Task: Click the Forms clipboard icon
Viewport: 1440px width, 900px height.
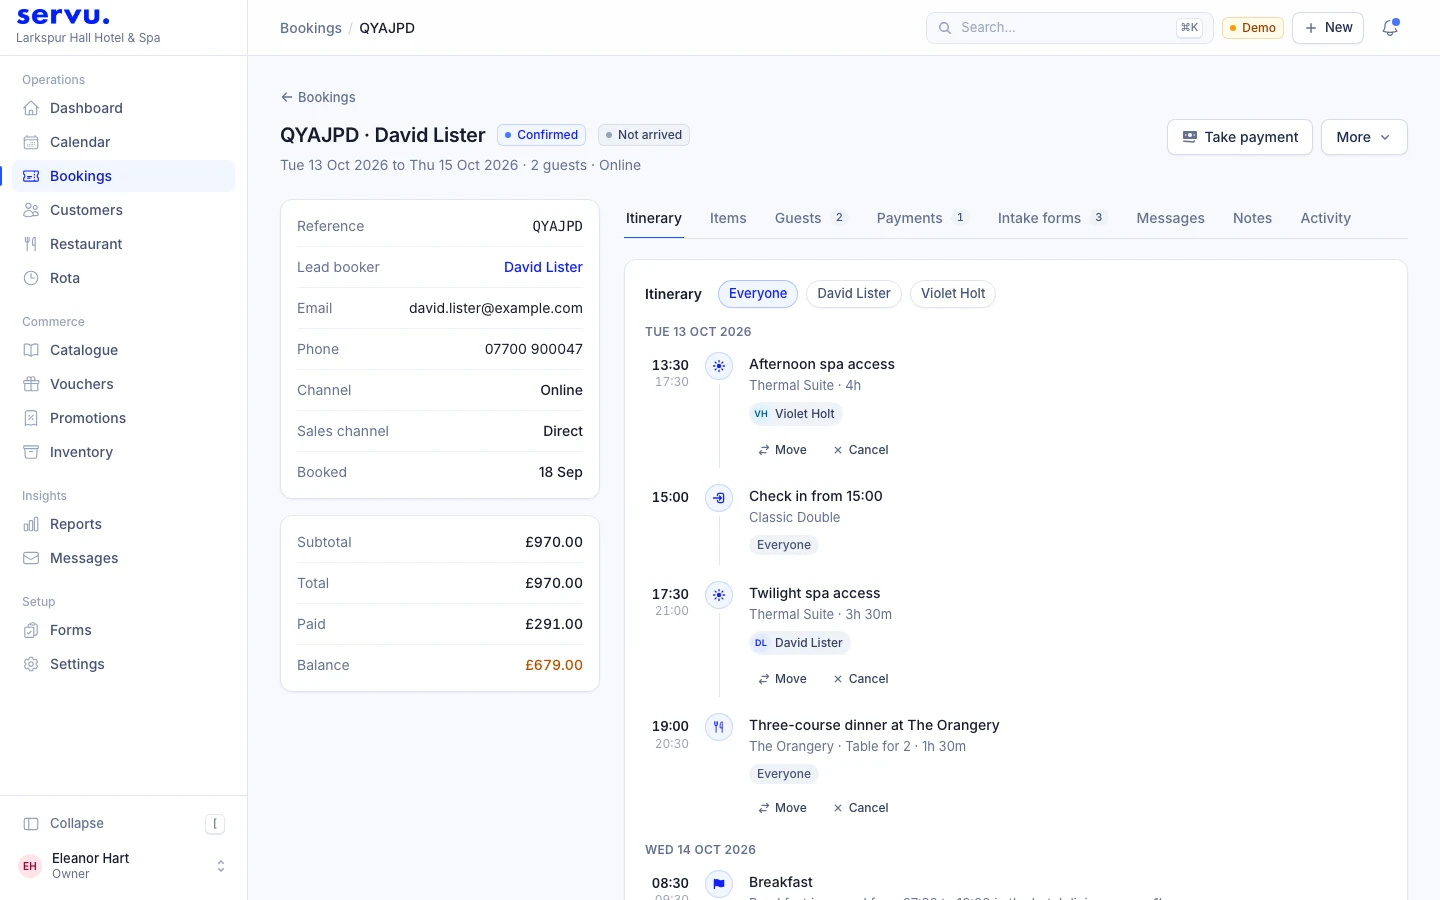Action: 31,630
